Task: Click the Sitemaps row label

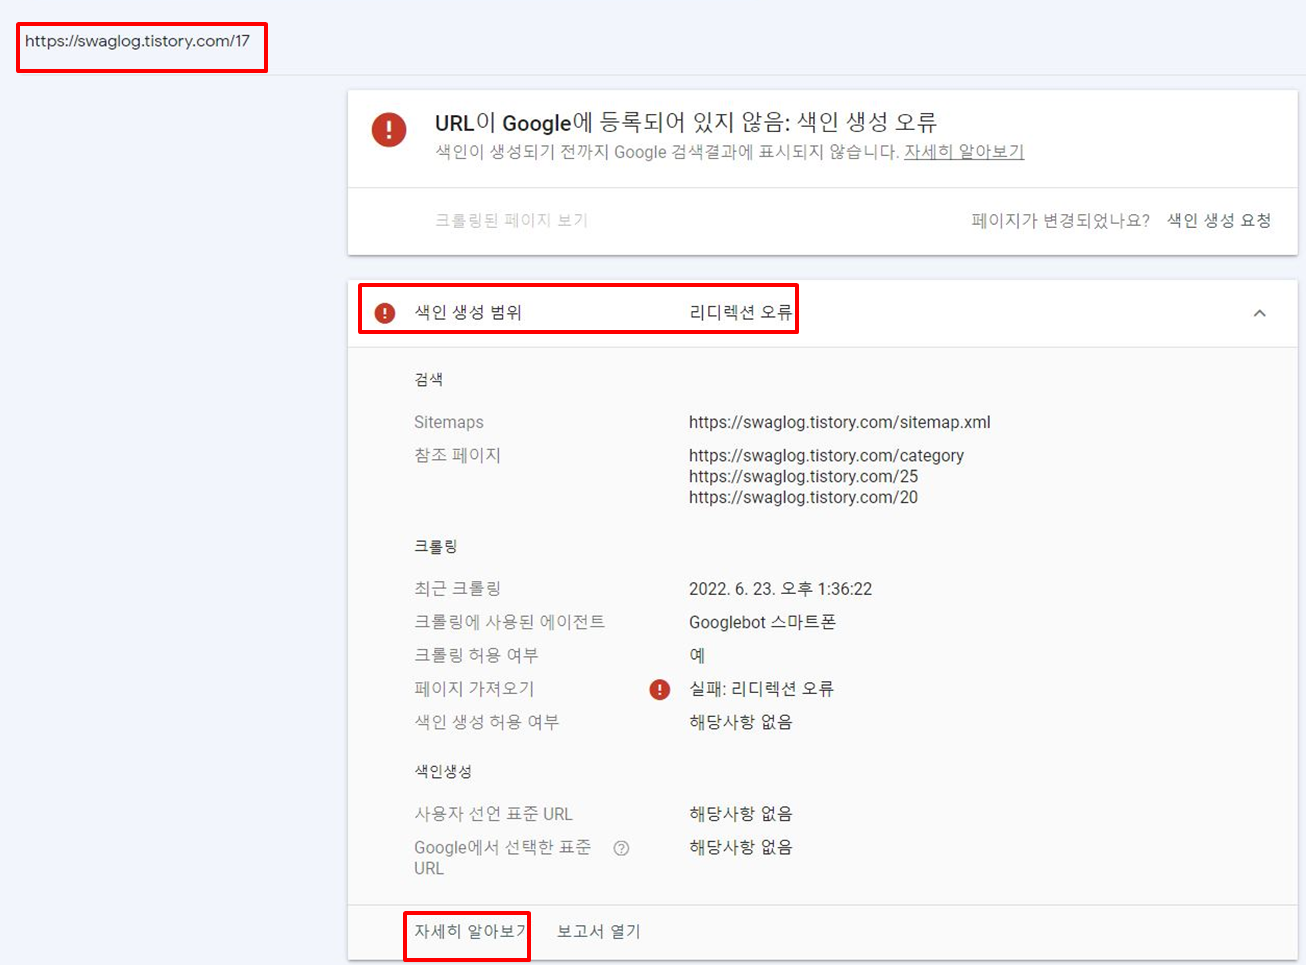Action: (x=449, y=422)
